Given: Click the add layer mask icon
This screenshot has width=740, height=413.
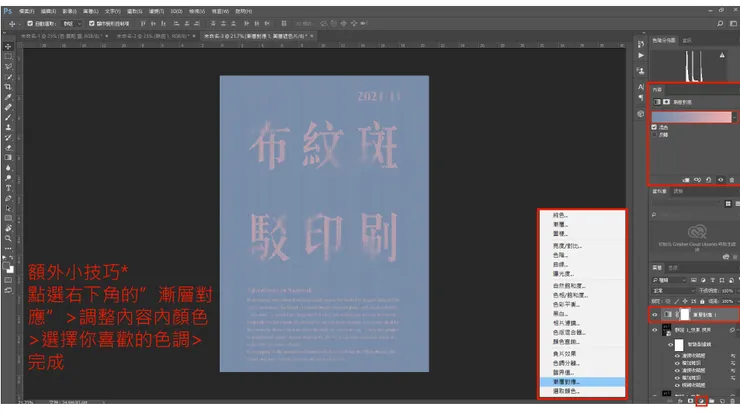Looking at the screenshot, I should coord(690,401).
